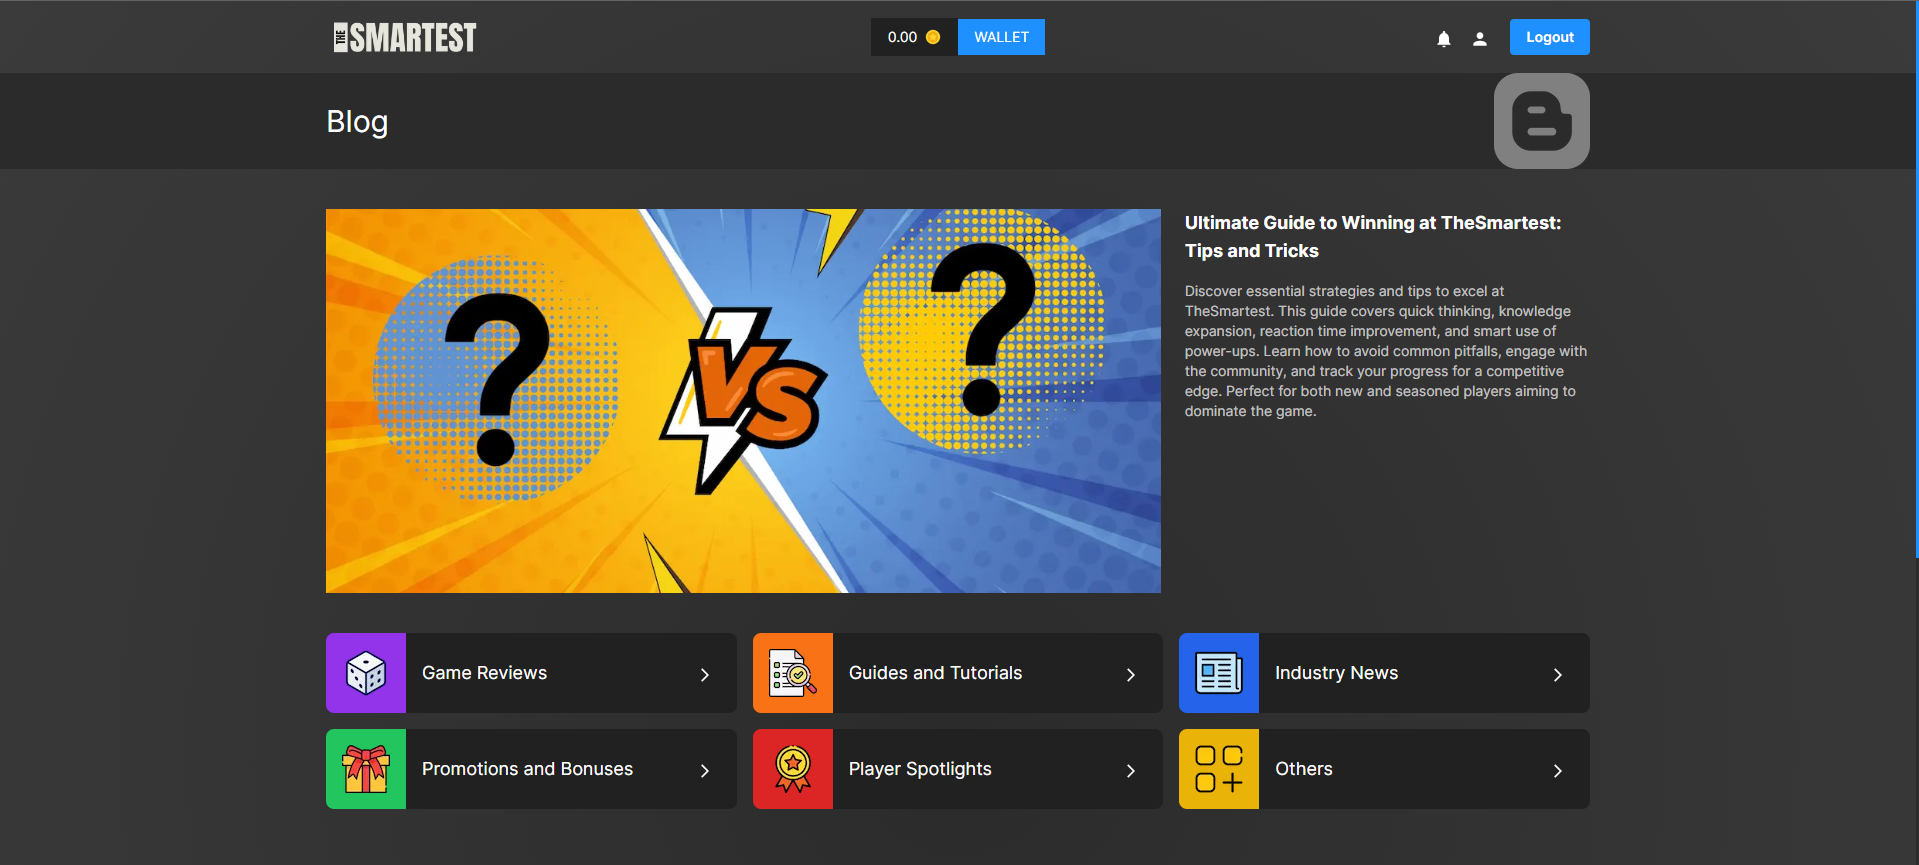This screenshot has height=865, width=1919.
Task: Open the Promotions and Bonuses category
Action: 531,769
